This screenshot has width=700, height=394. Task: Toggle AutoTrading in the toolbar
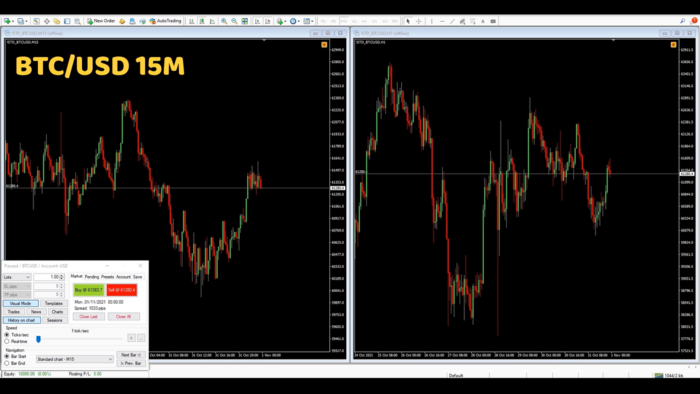pyautogui.click(x=165, y=21)
